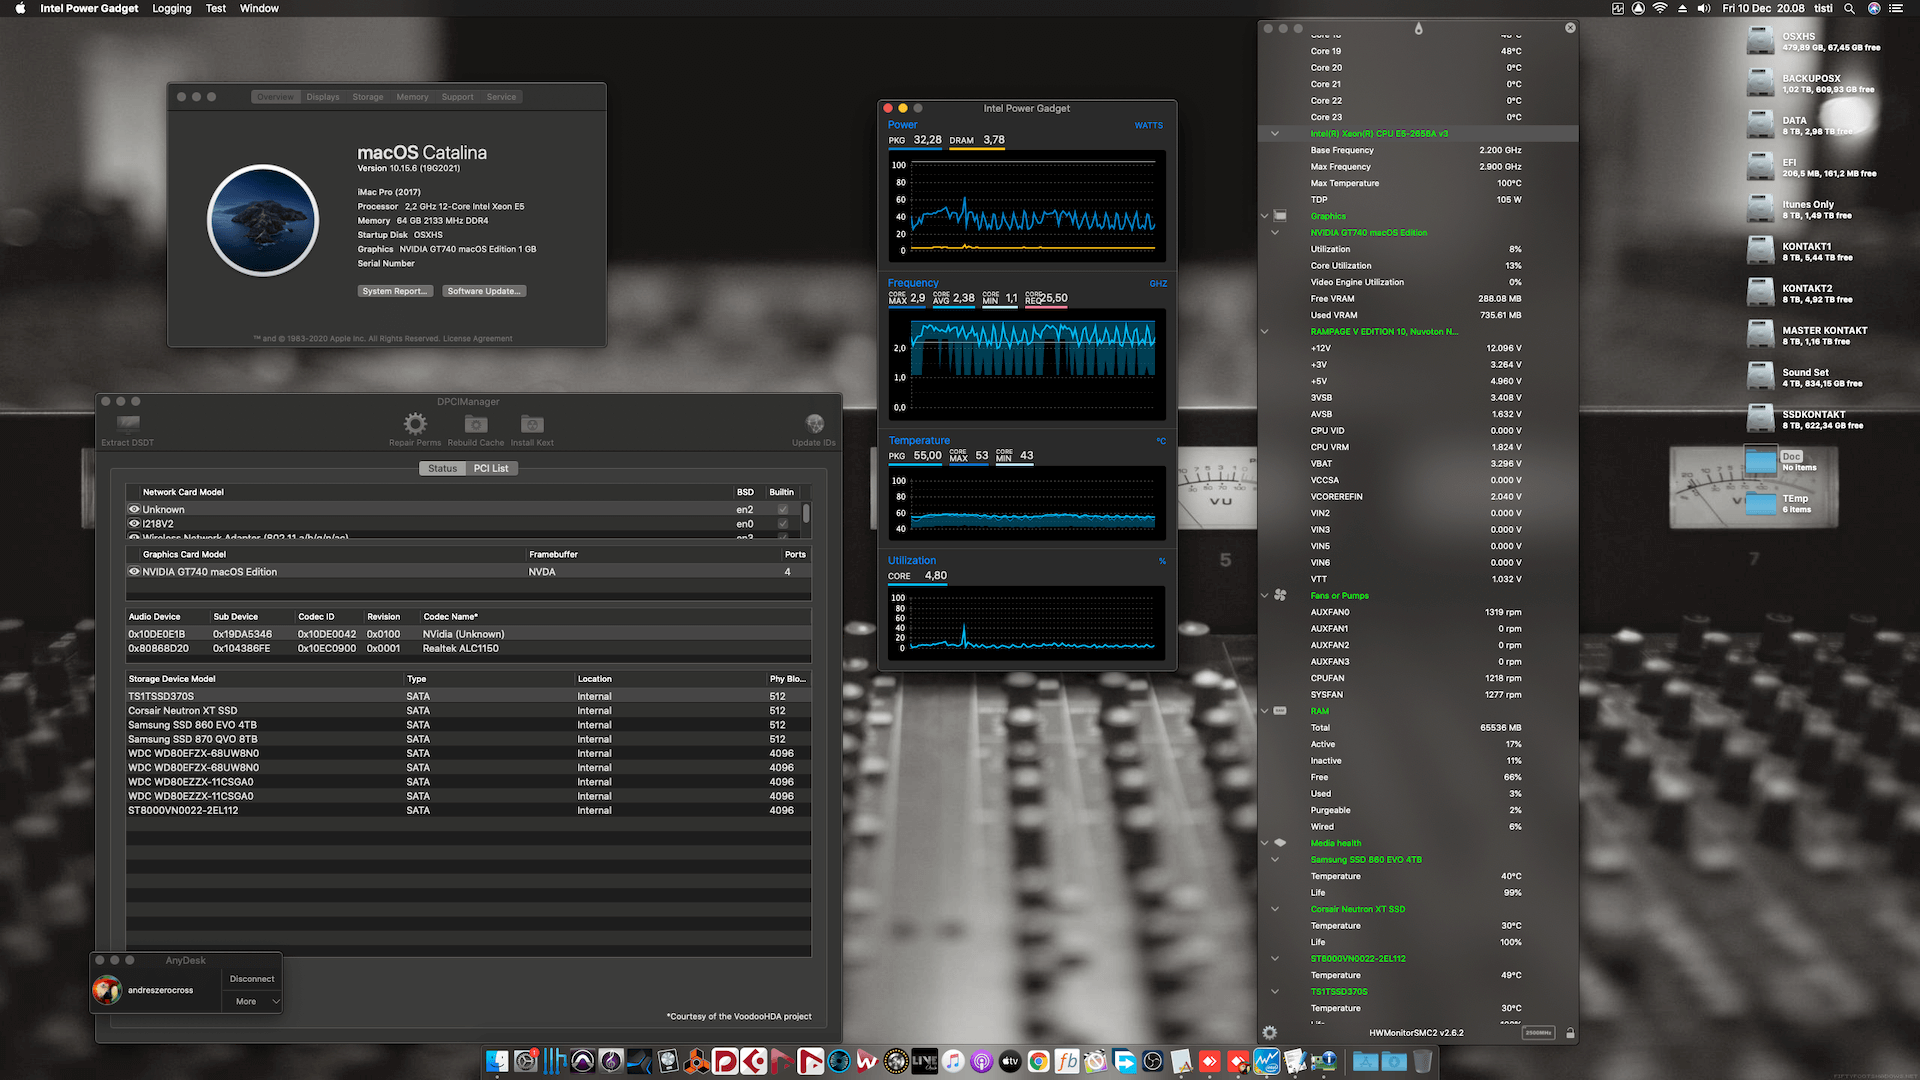This screenshot has height=1080, width=1920.
Task: Open the Logging menu
Action: coord(172,8)
